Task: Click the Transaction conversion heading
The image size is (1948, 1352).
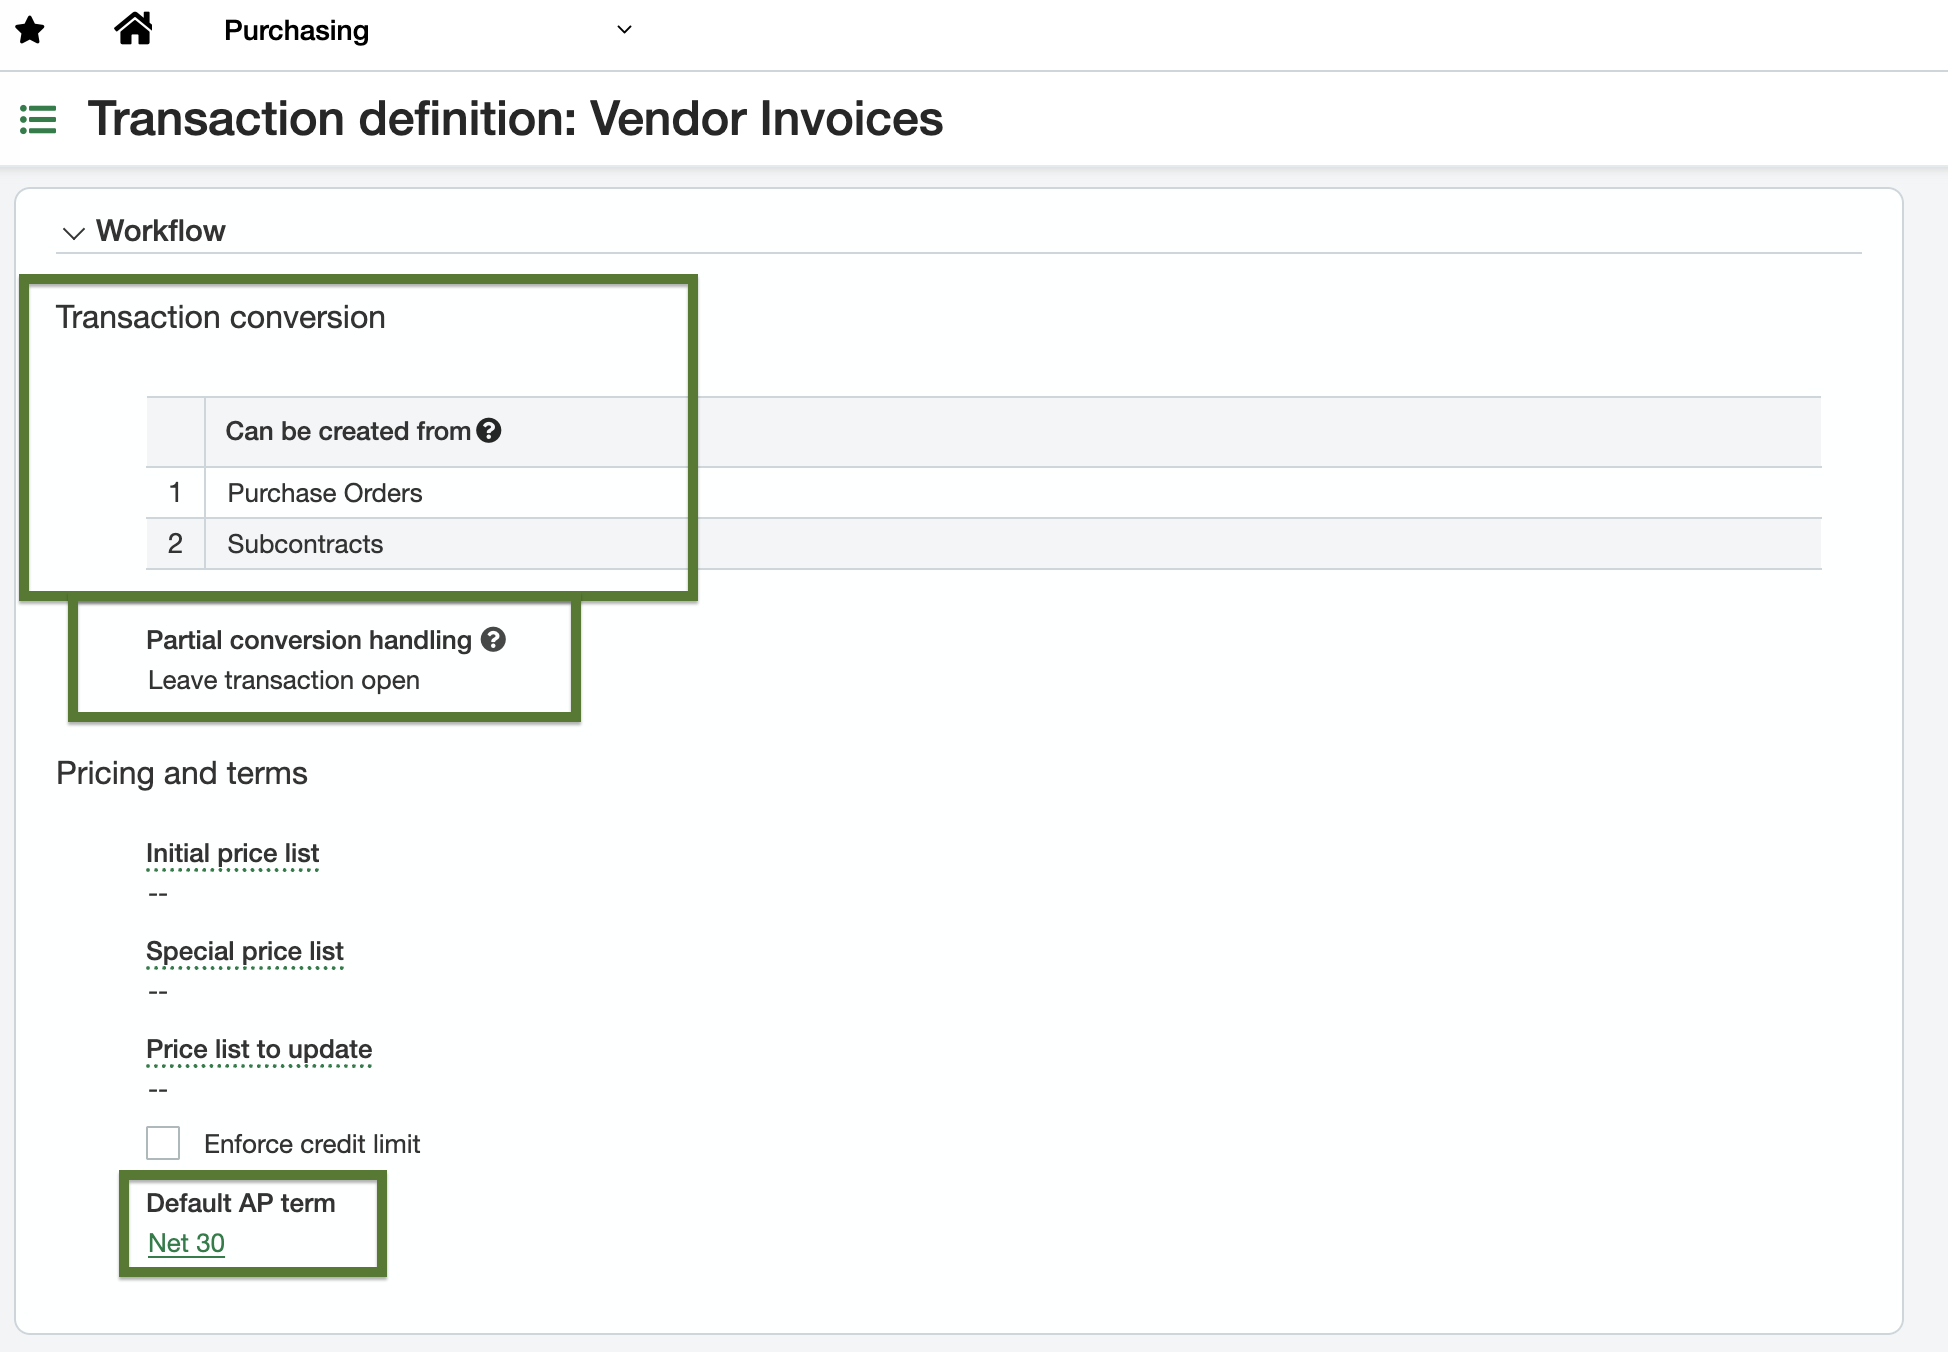Action: [x=221, y=317]
